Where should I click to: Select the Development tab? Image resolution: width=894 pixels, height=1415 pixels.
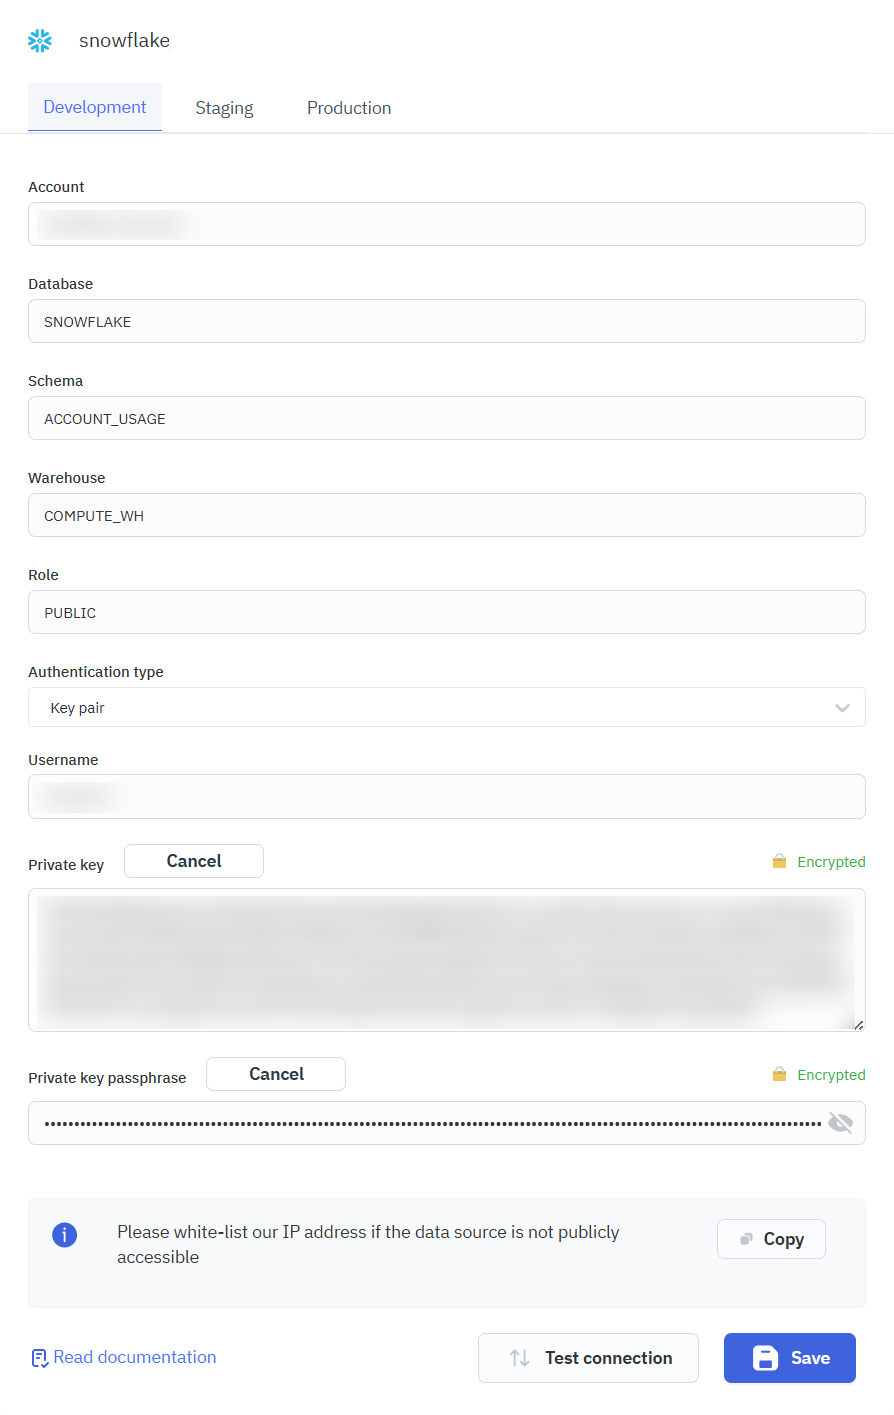click(x=95, y=107)
